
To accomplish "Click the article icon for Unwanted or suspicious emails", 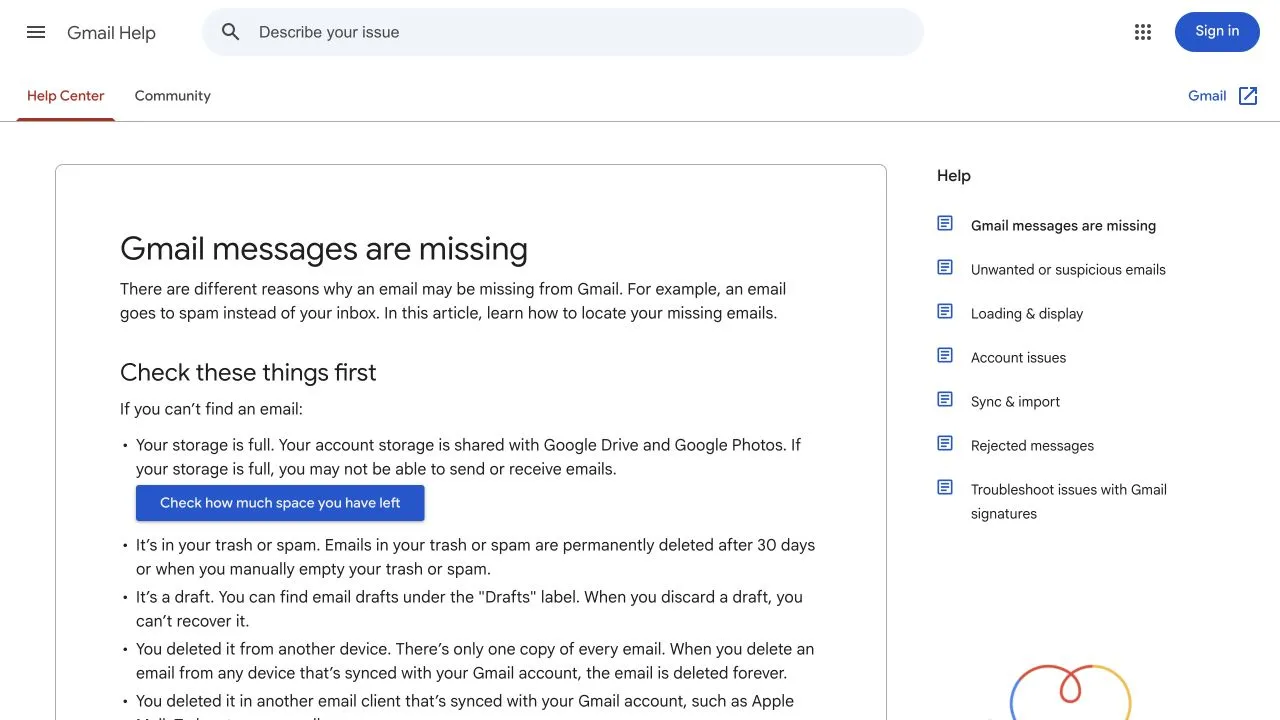I will pyautogui.click(x=945, y=267).
